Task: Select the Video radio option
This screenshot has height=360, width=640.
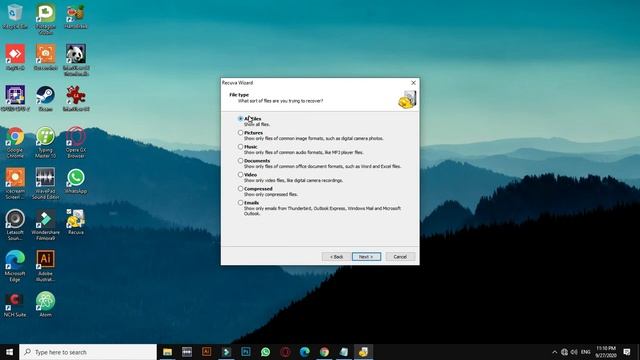Action: click(240, 174)
